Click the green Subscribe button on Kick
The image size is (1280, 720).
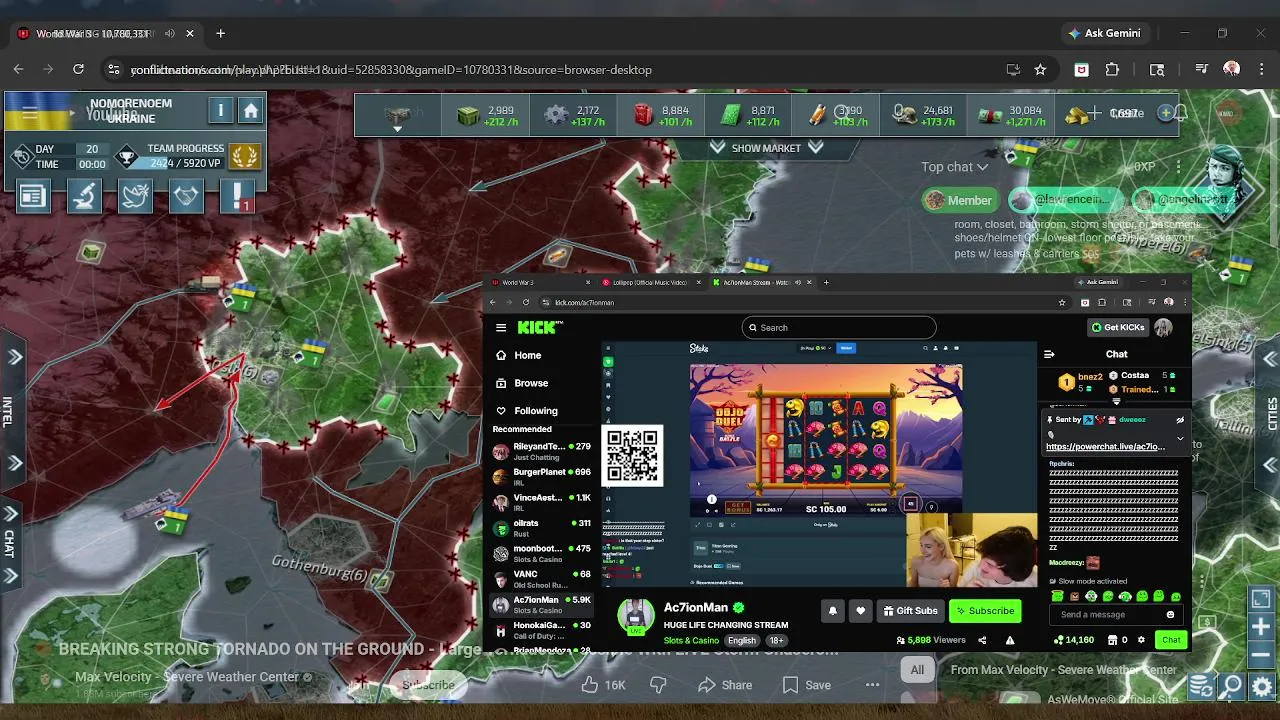(x=985, y=611)
